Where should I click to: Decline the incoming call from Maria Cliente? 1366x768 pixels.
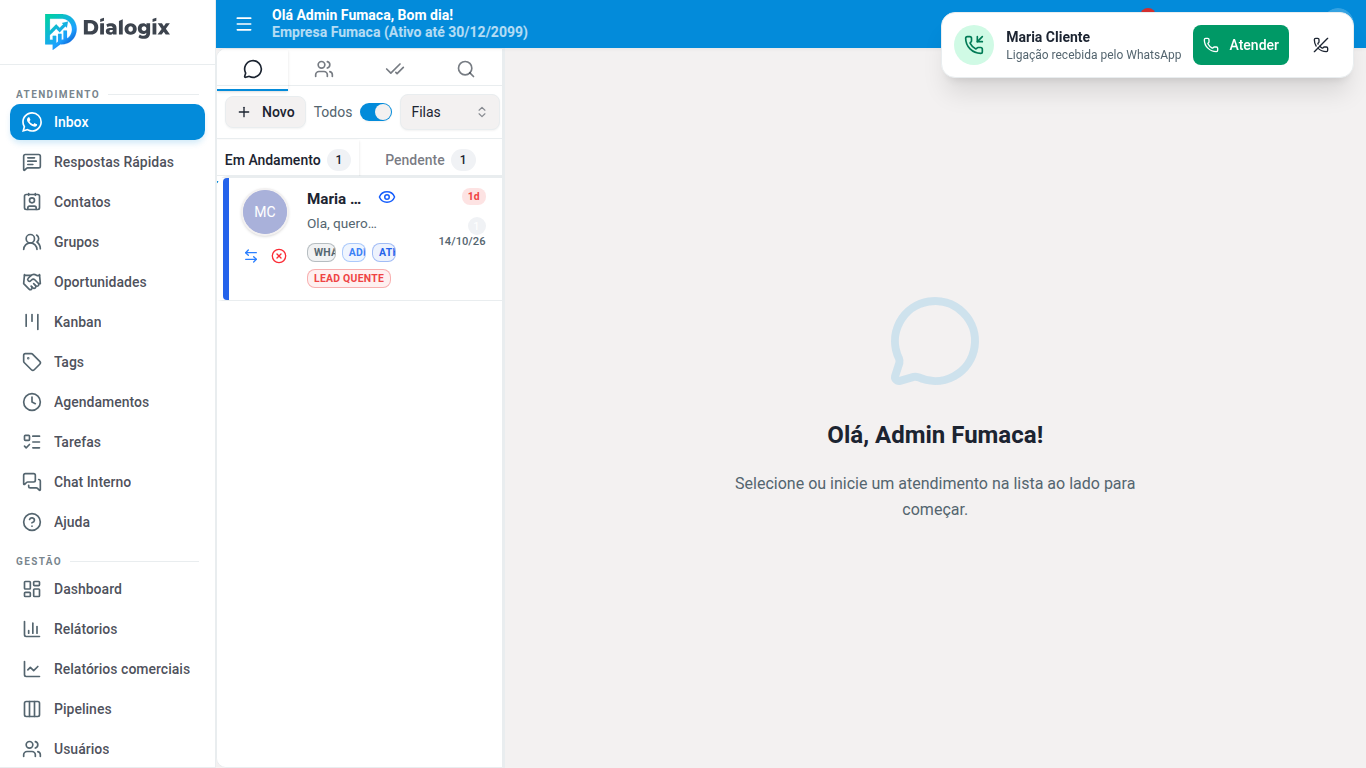[x=1321, y=45]
